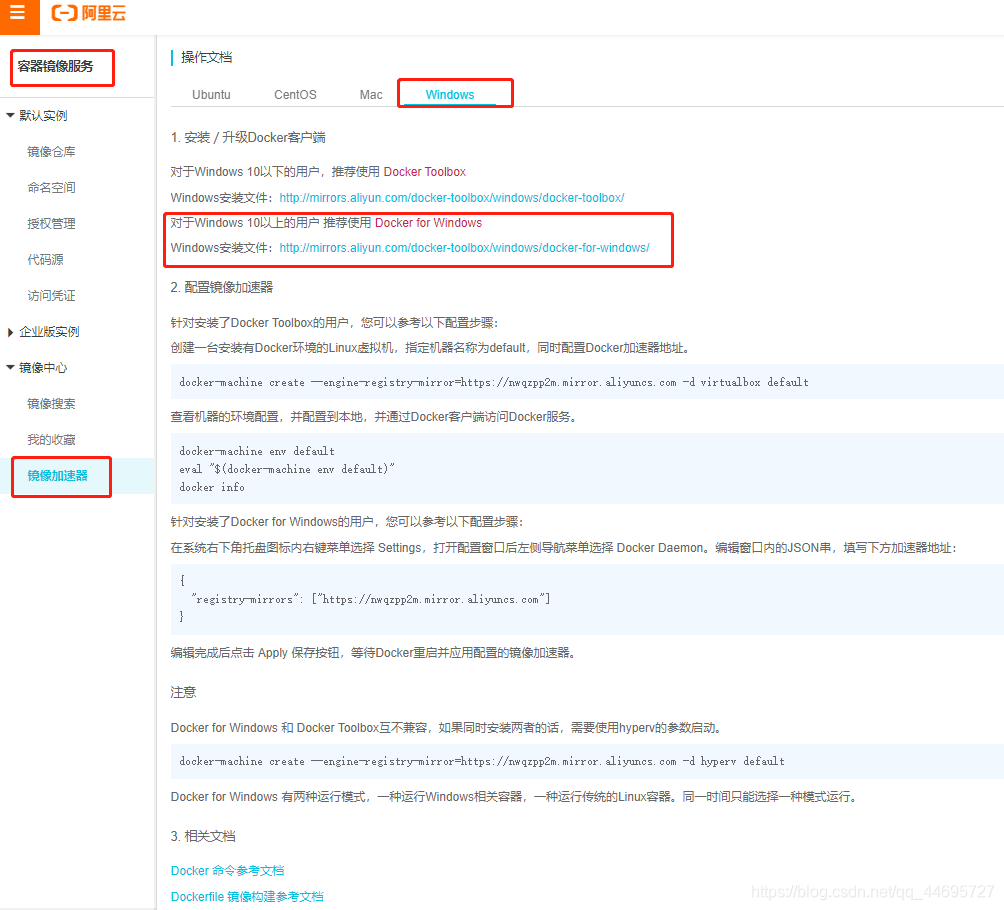This screenshot has height=910, width=1004.
Task: Click the Aliyun logo
Action: [x=89, y=13]
